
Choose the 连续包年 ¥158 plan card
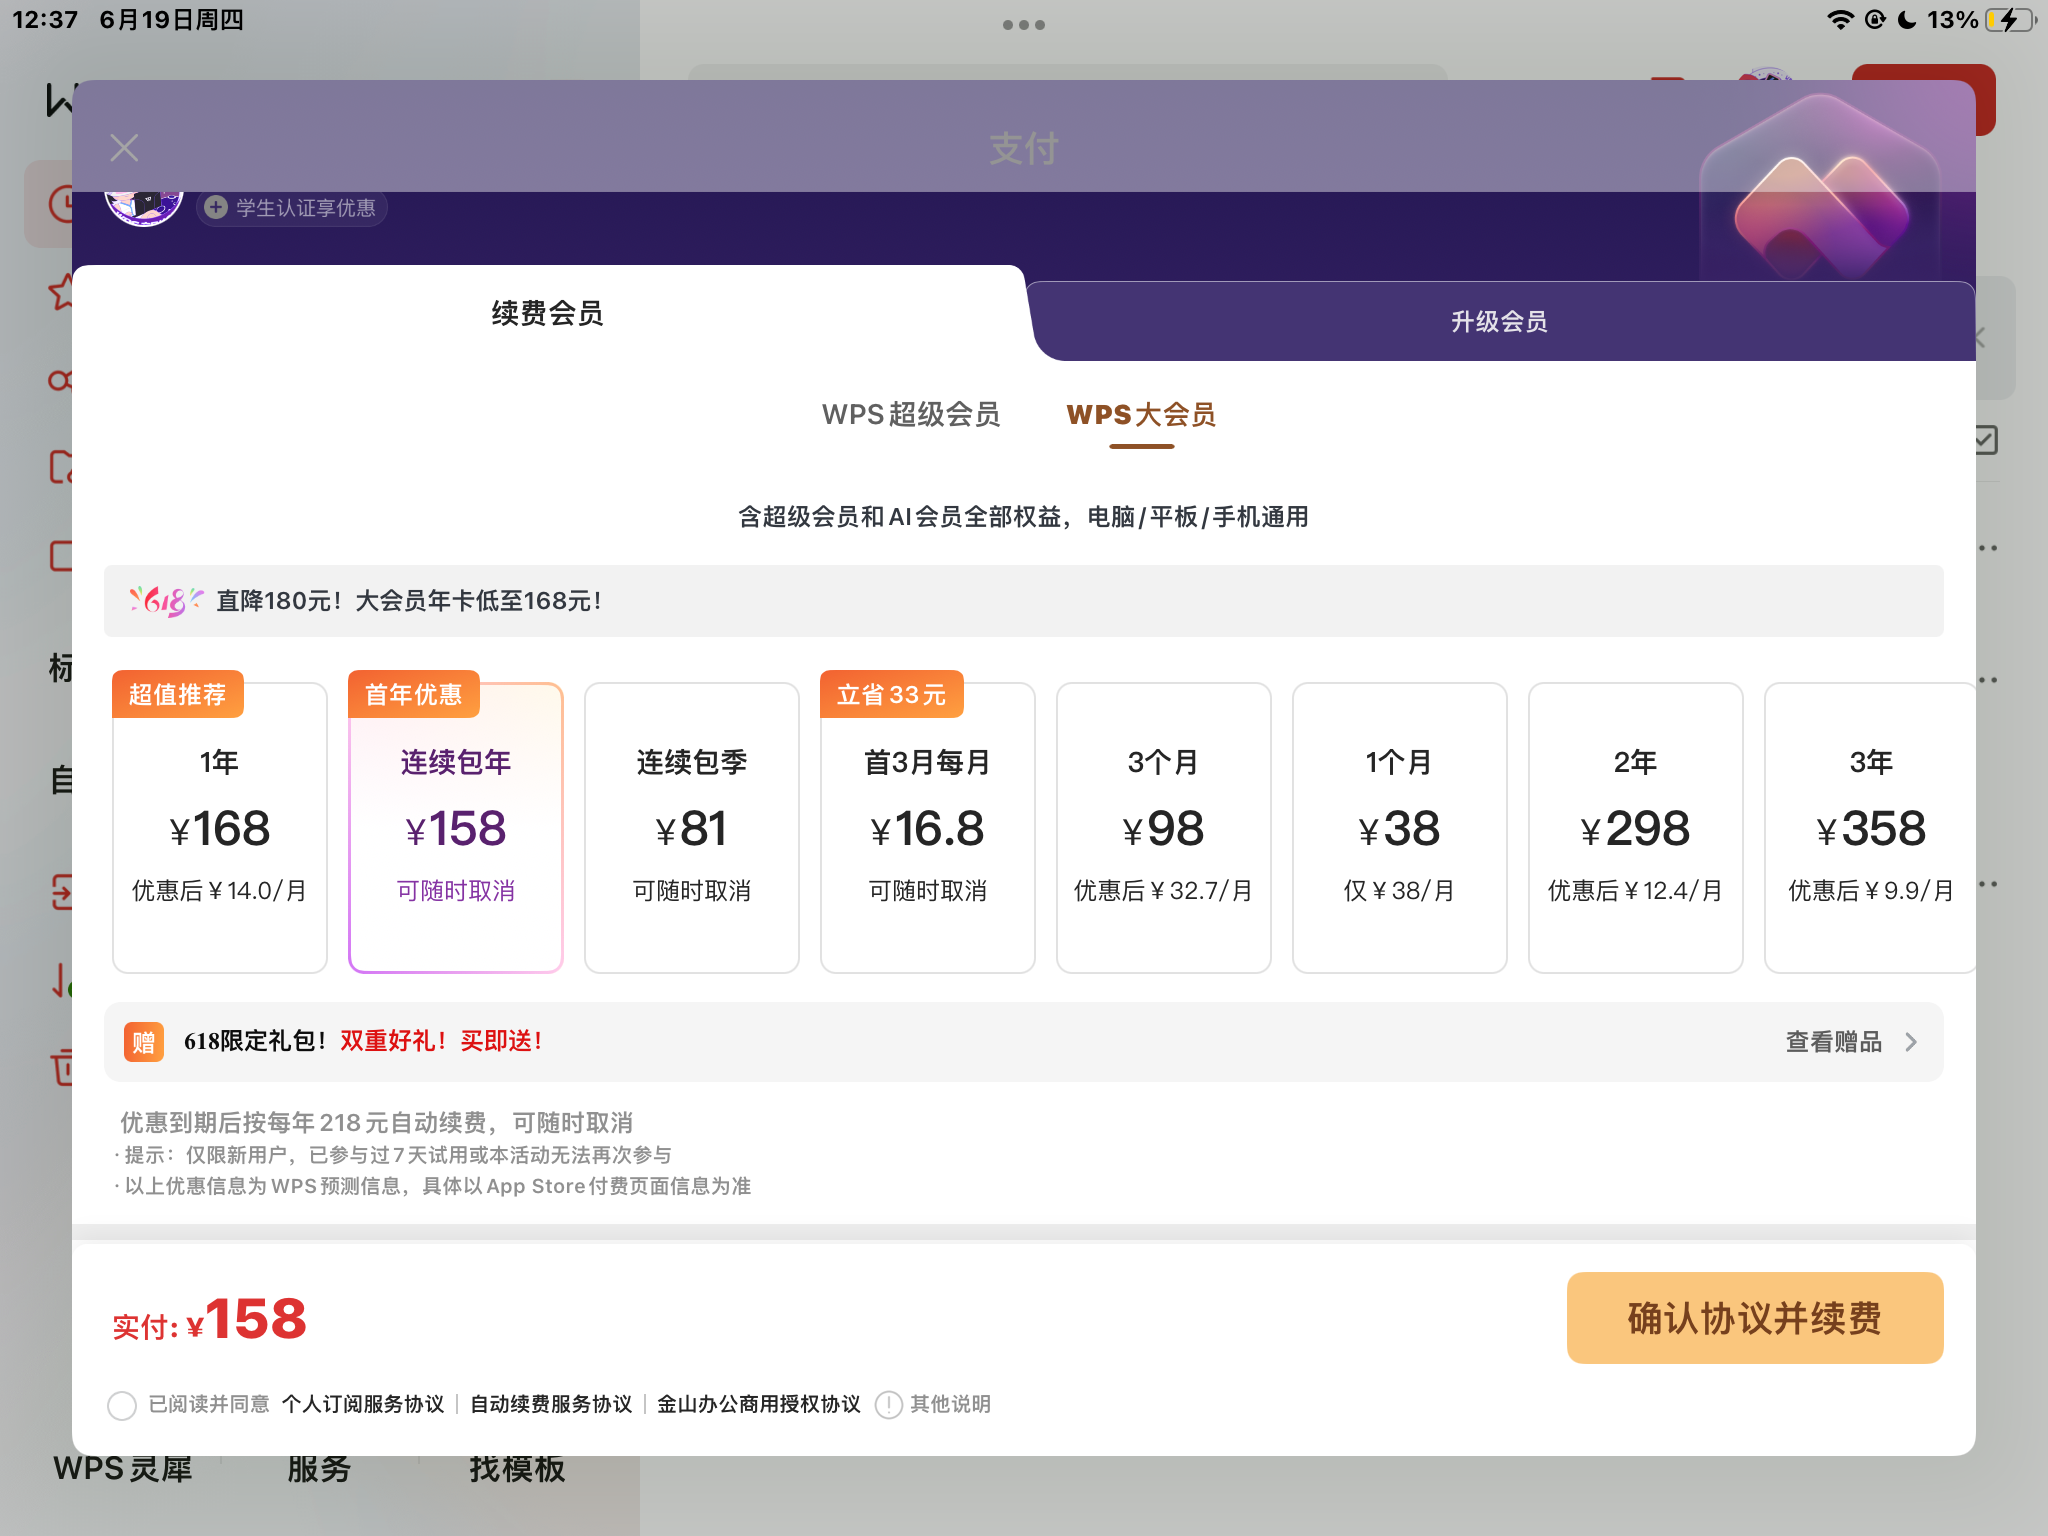pos(456,827)
